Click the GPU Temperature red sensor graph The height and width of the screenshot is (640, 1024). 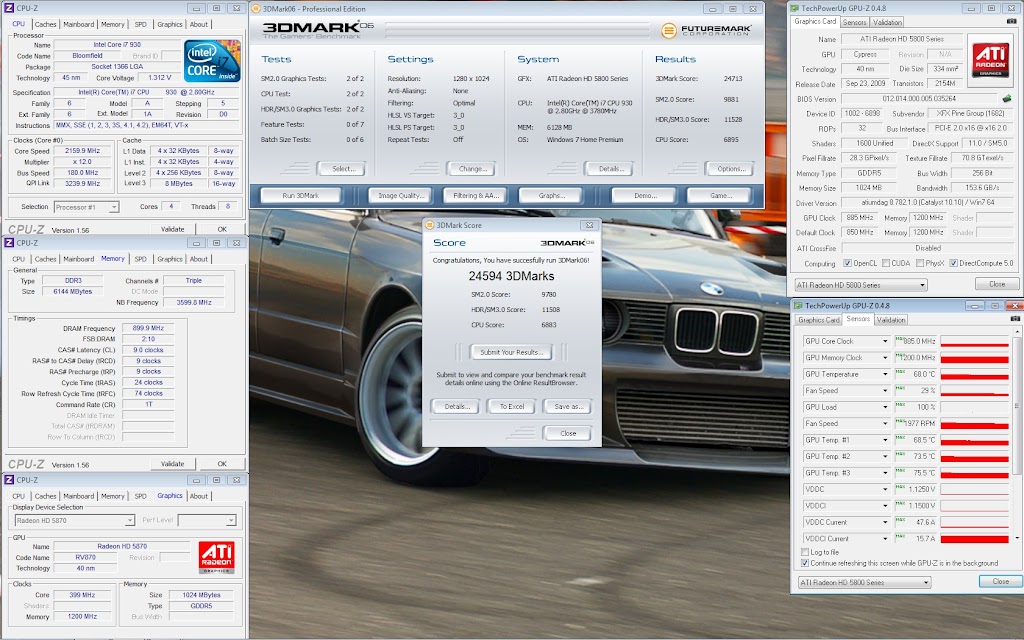(973, 374)
